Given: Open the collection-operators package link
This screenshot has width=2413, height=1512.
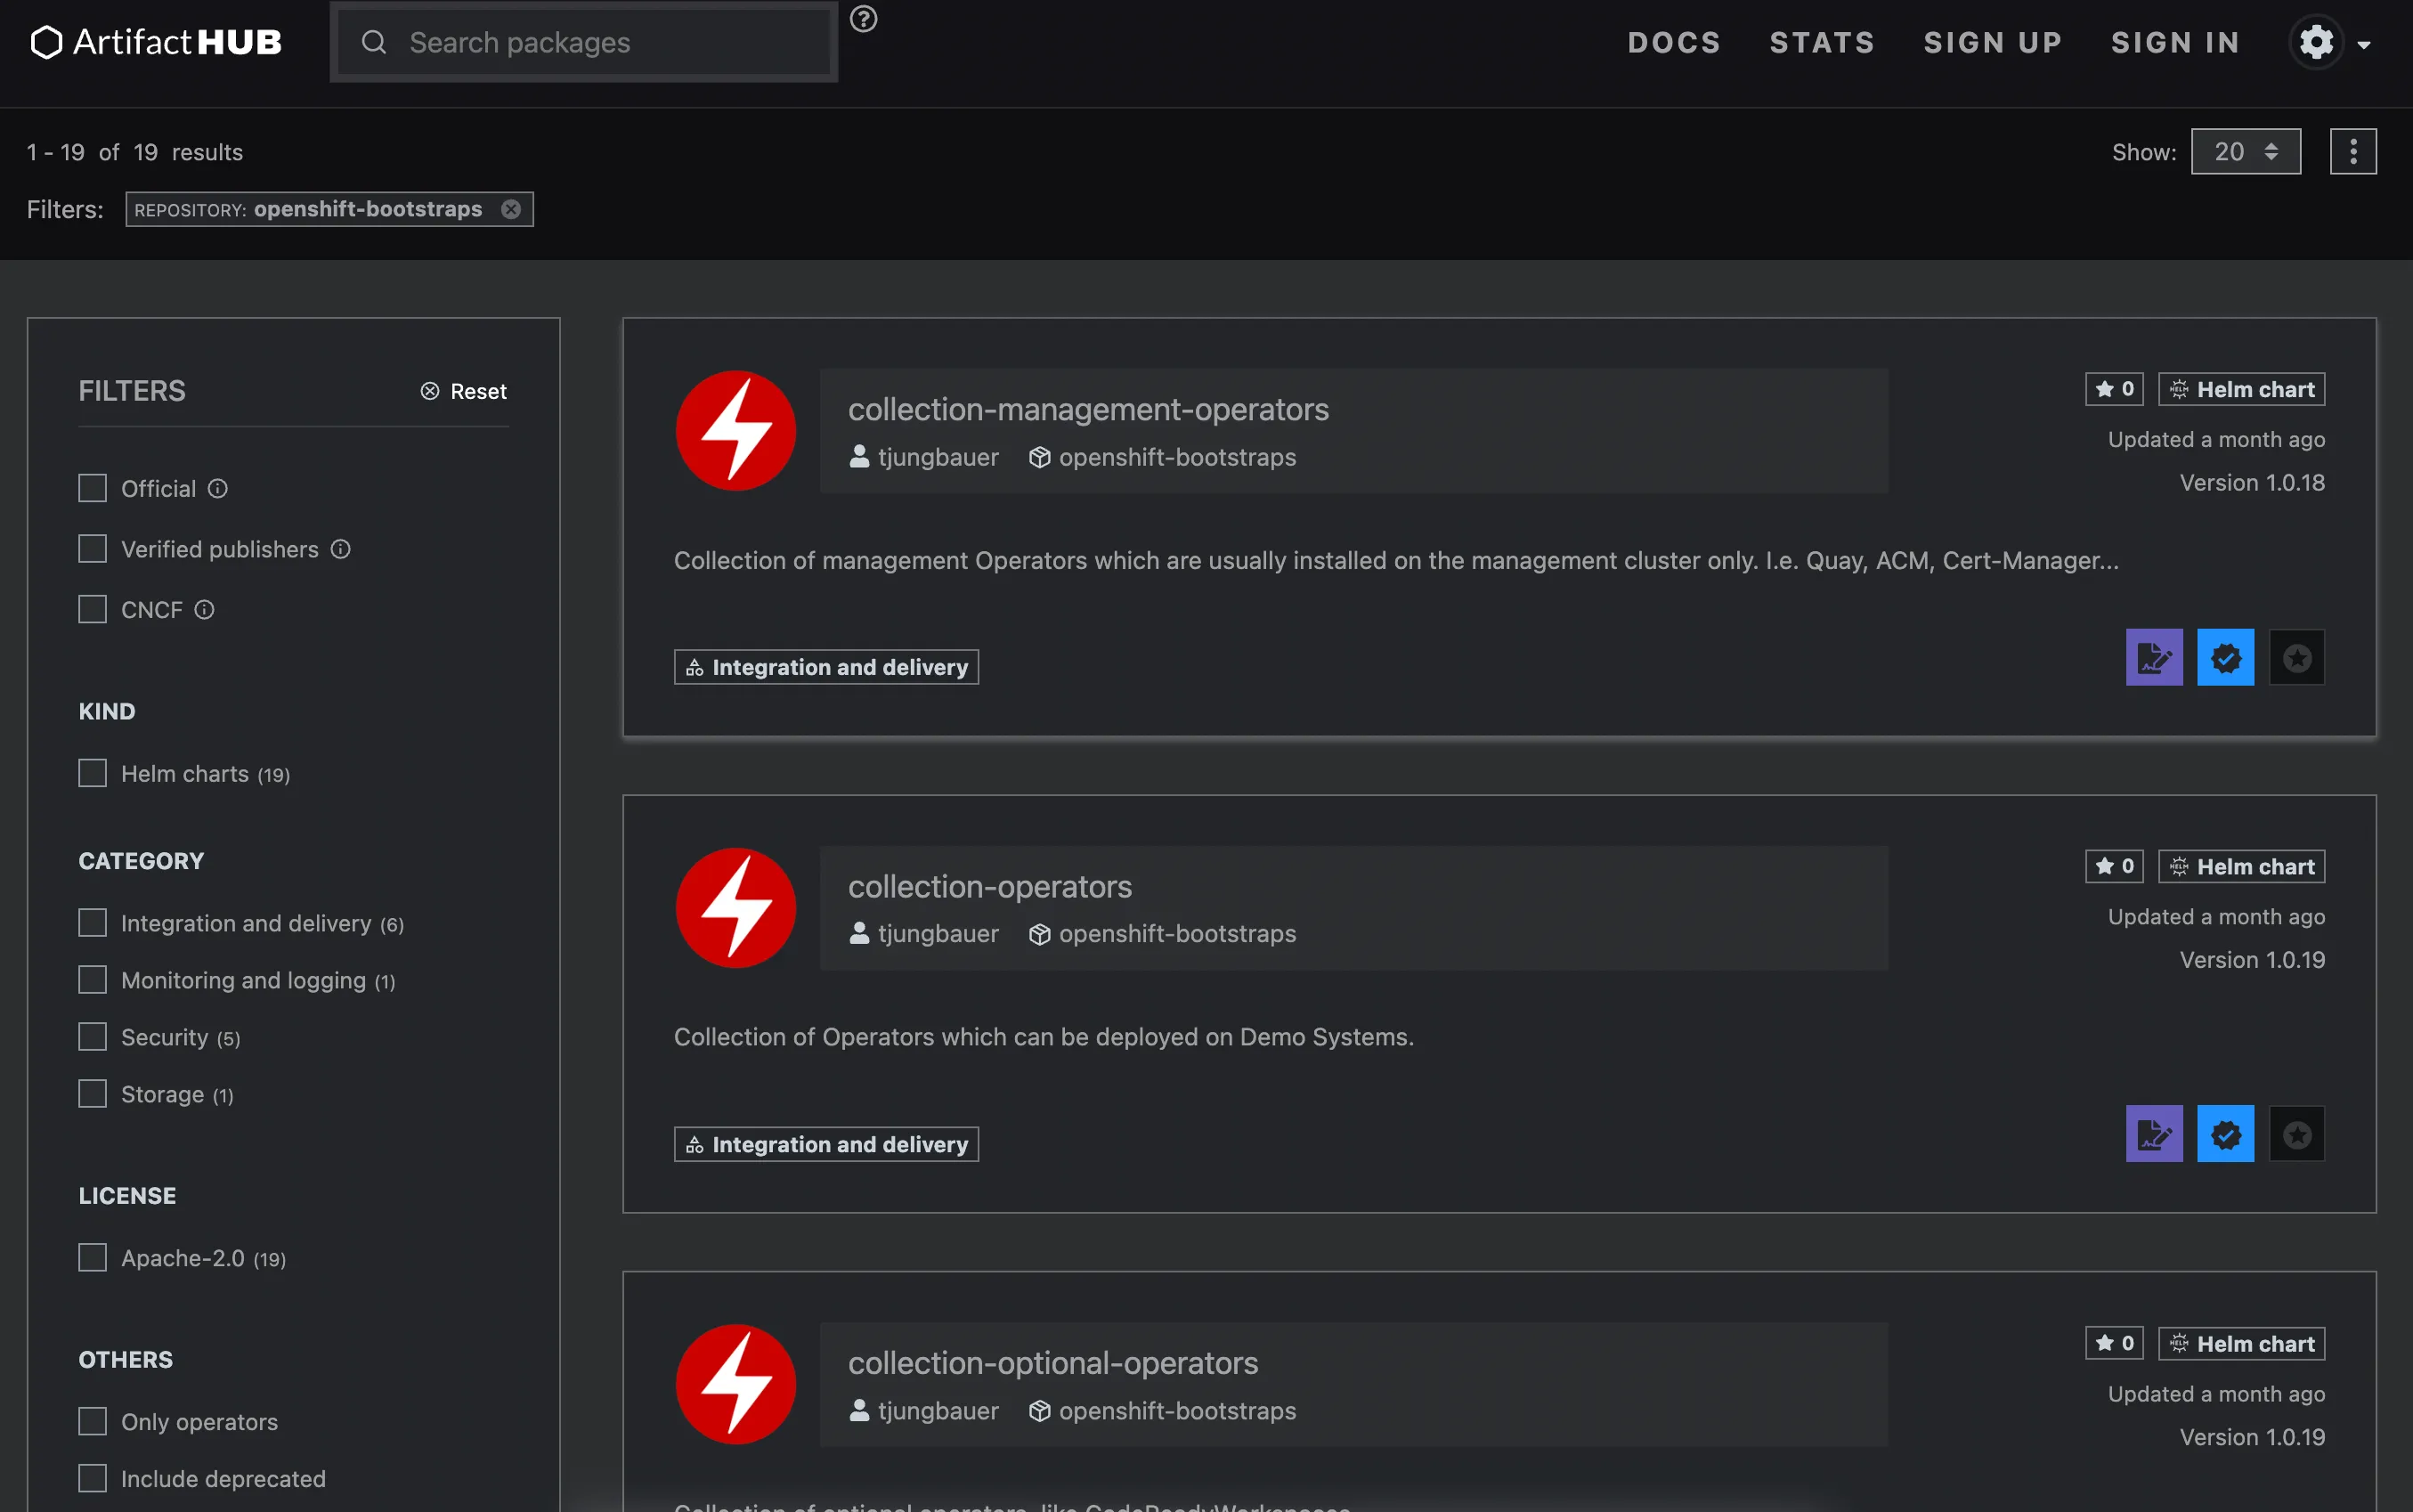Looking at the screenshot, I should click(990, 886).
